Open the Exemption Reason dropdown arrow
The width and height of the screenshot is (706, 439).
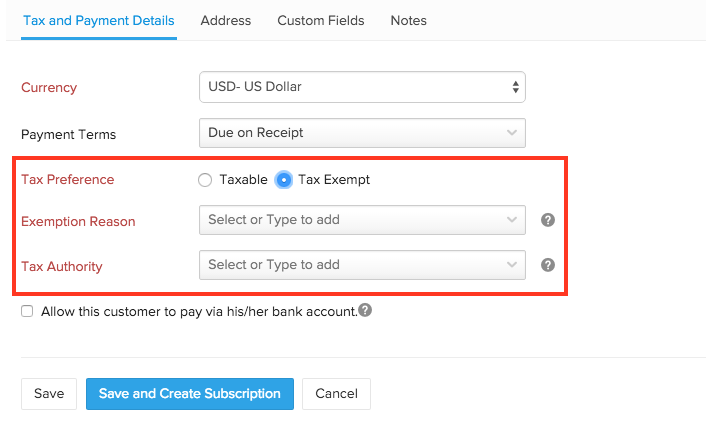click(x=512, y=220)
